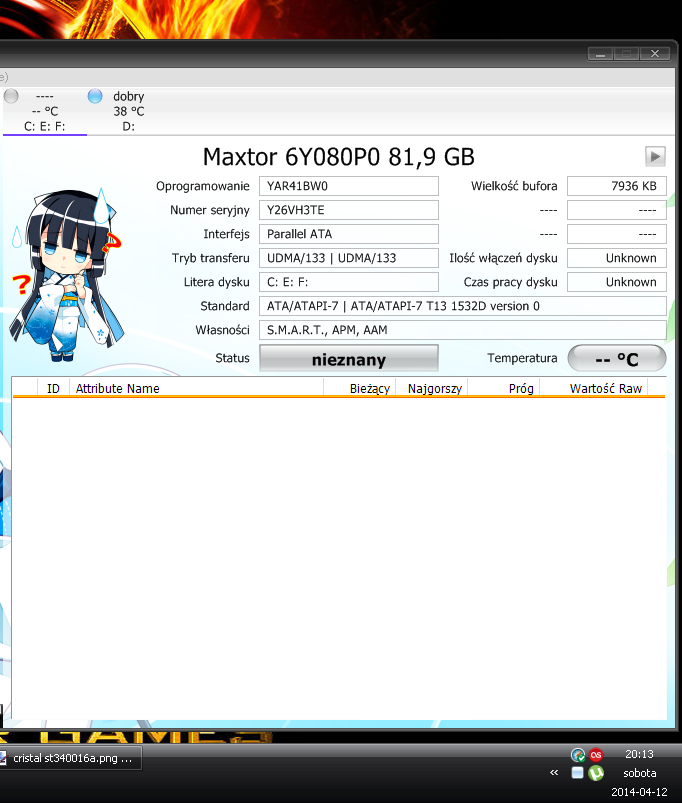This screenshot has width=682, height=803.
Task: Minimize the CrystalDiskInfo window
Action: point(600,54)
